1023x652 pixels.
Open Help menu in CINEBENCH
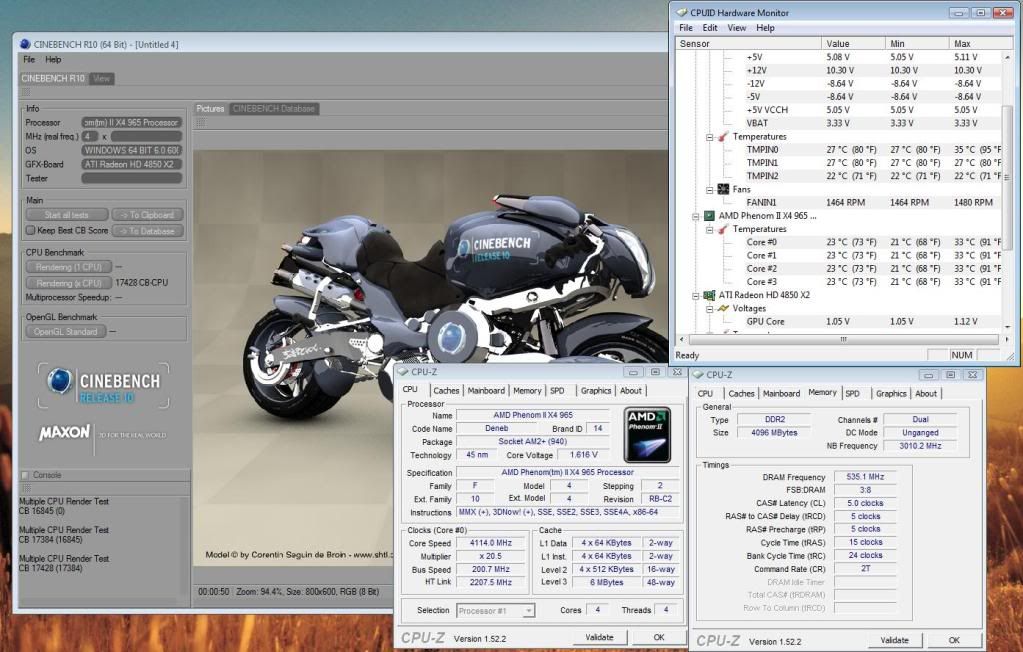click(53, 59)
